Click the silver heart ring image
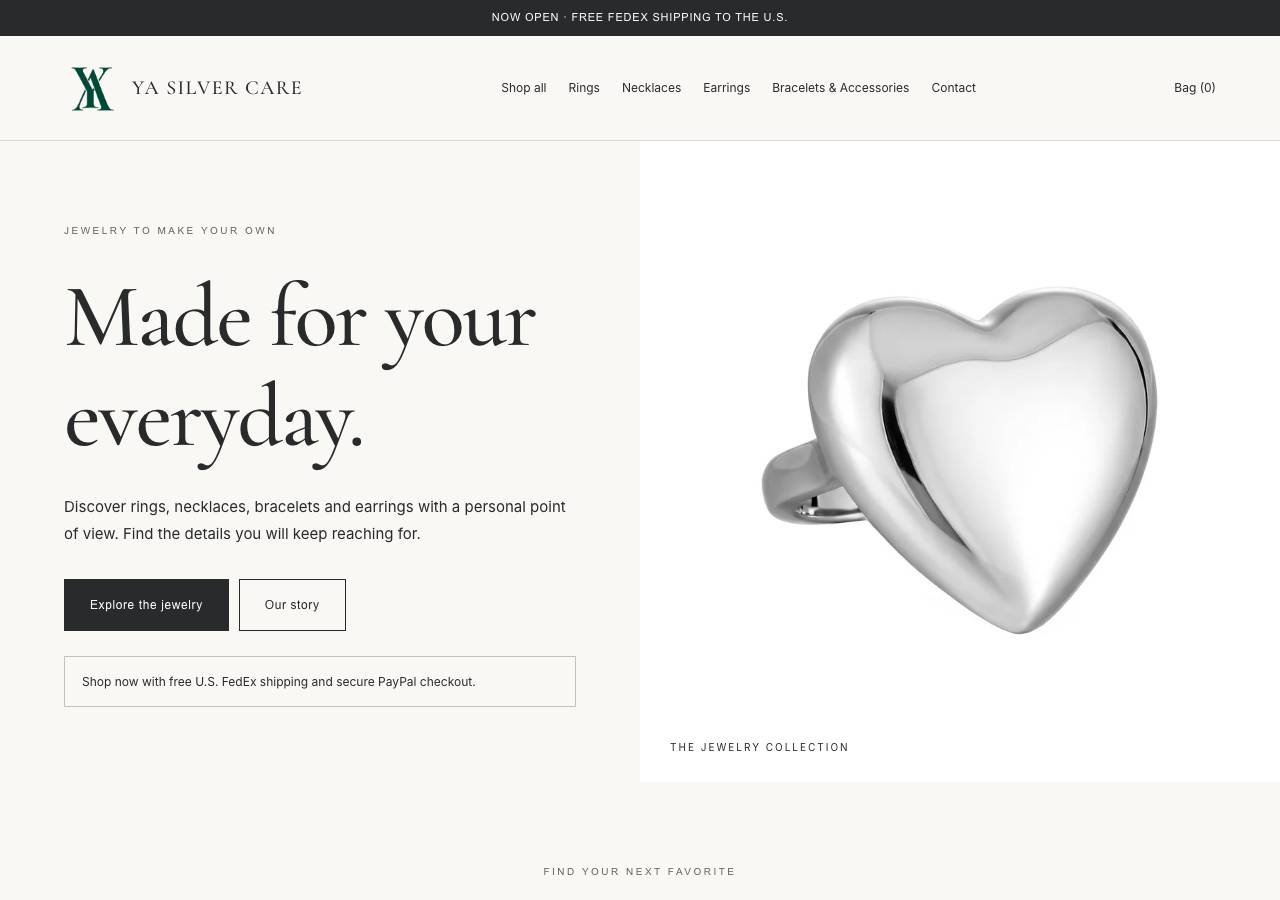 pos(960,460)
